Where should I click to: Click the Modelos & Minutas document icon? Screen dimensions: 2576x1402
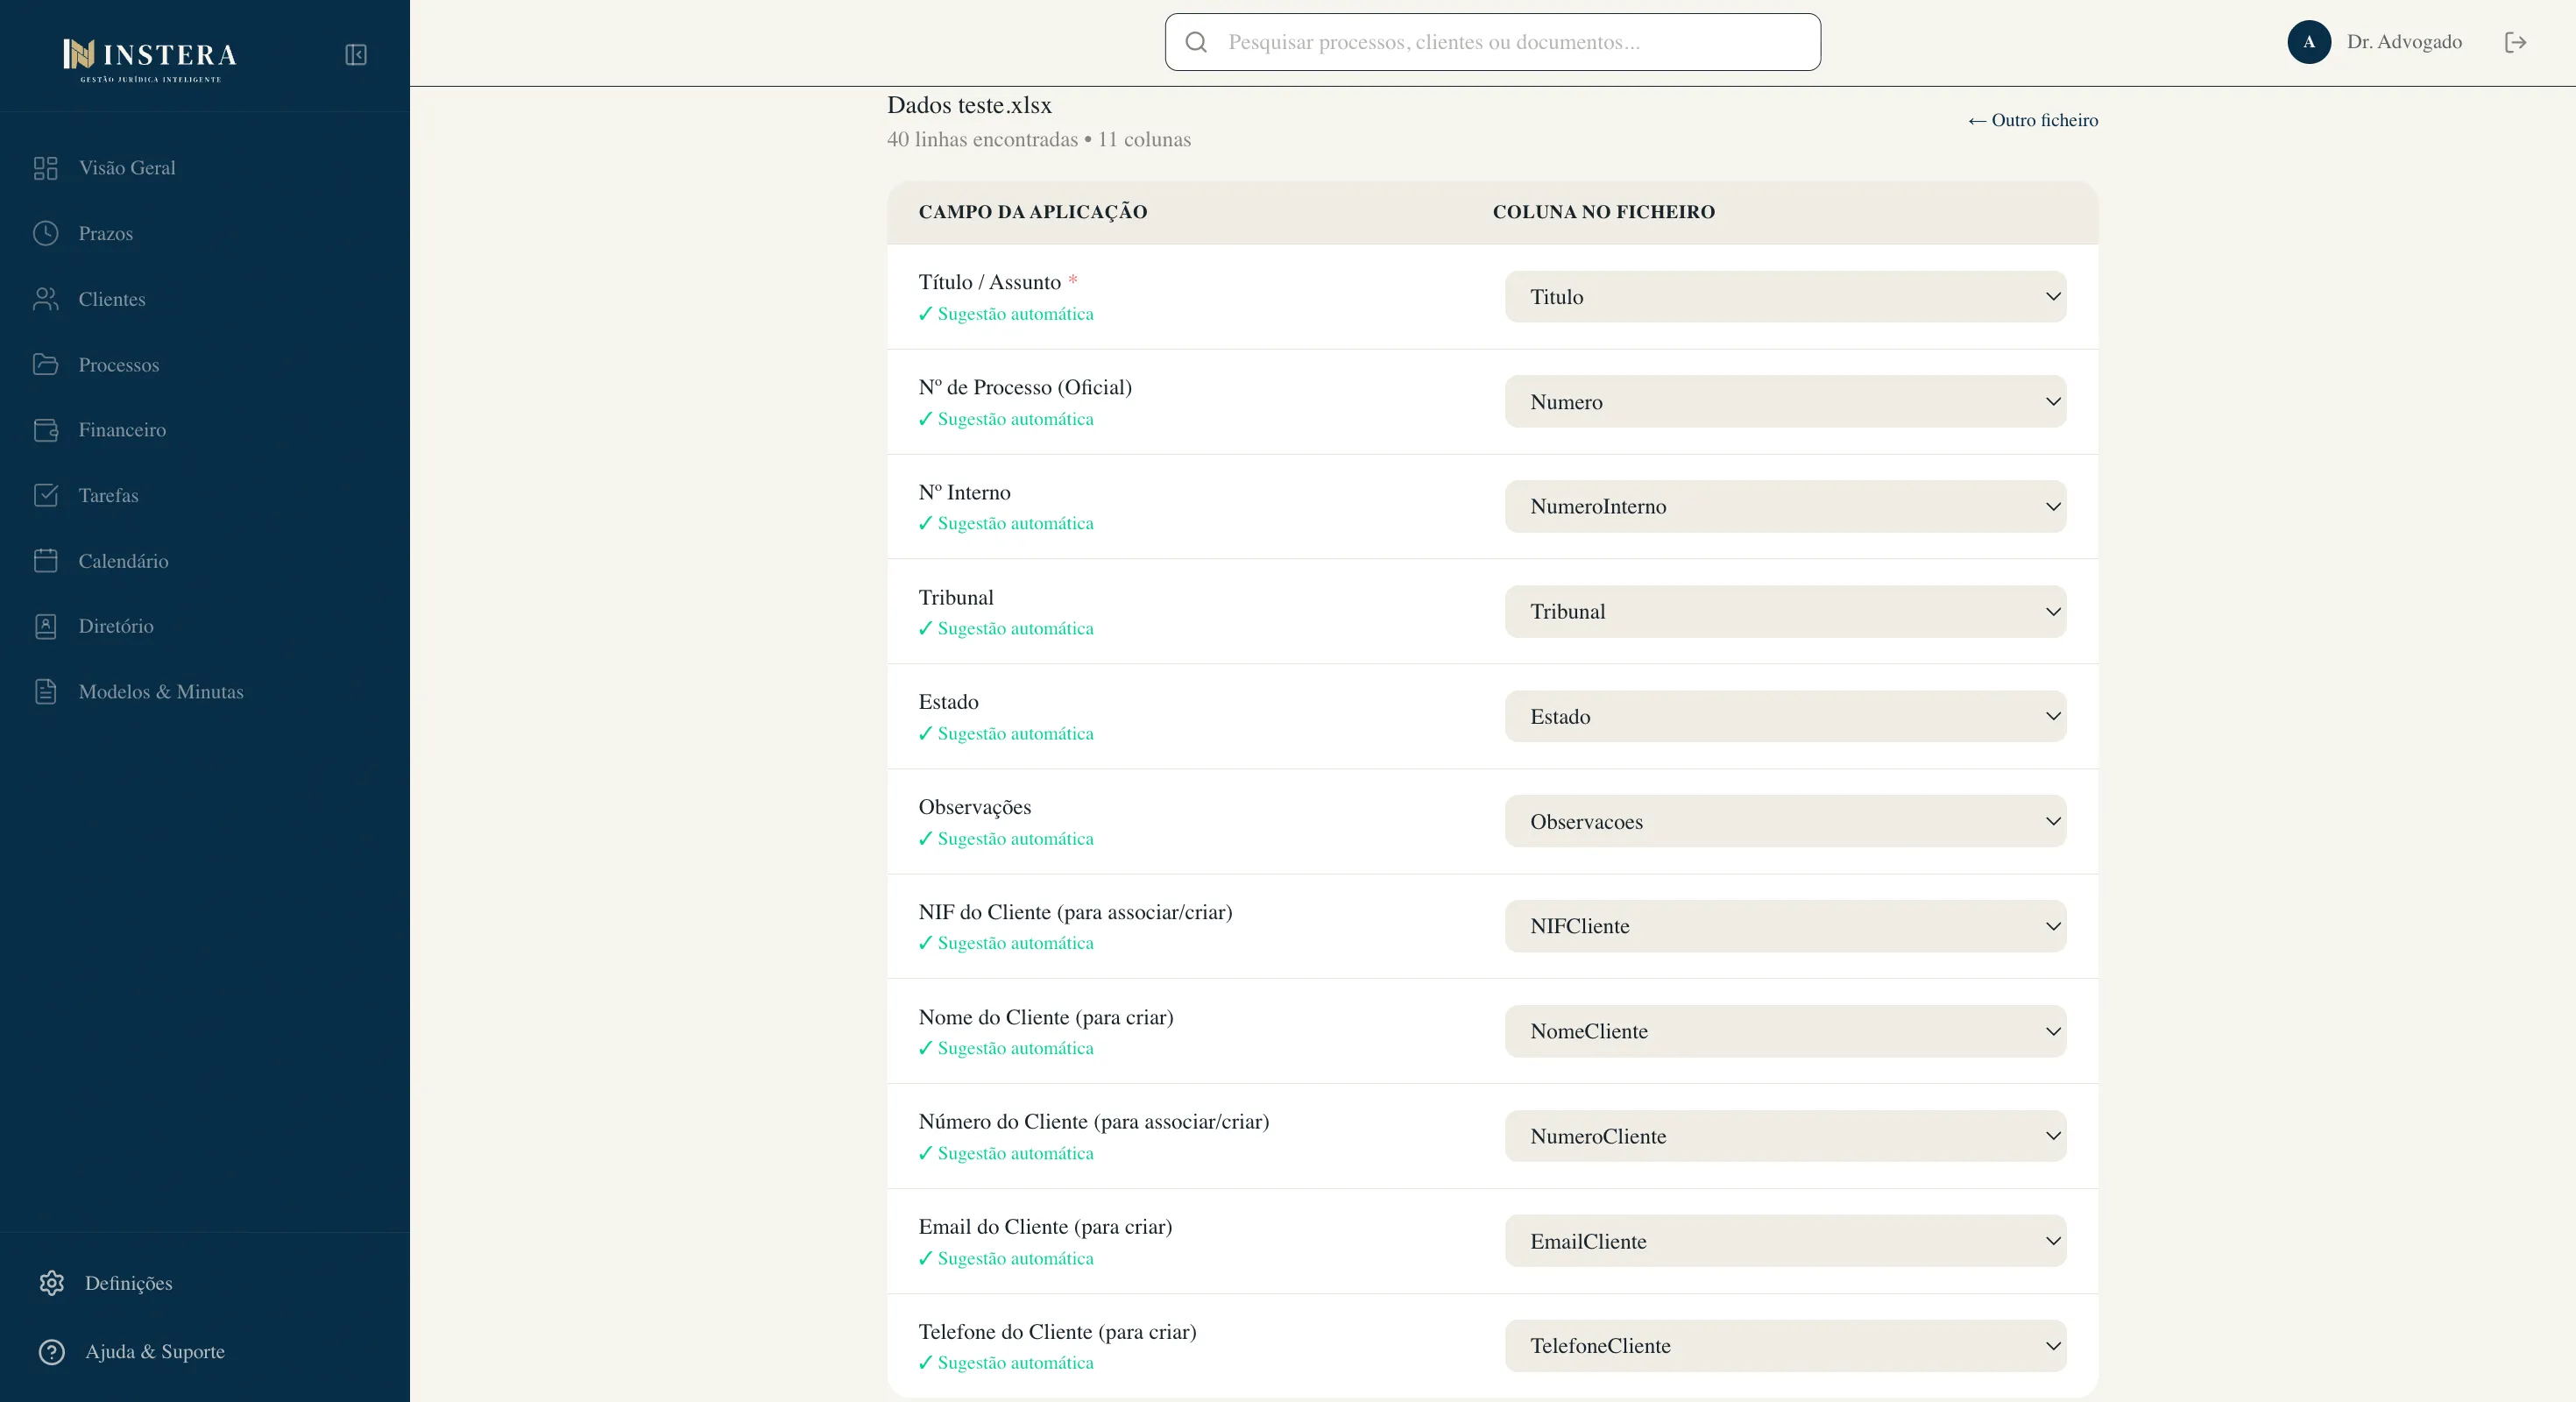46,692
